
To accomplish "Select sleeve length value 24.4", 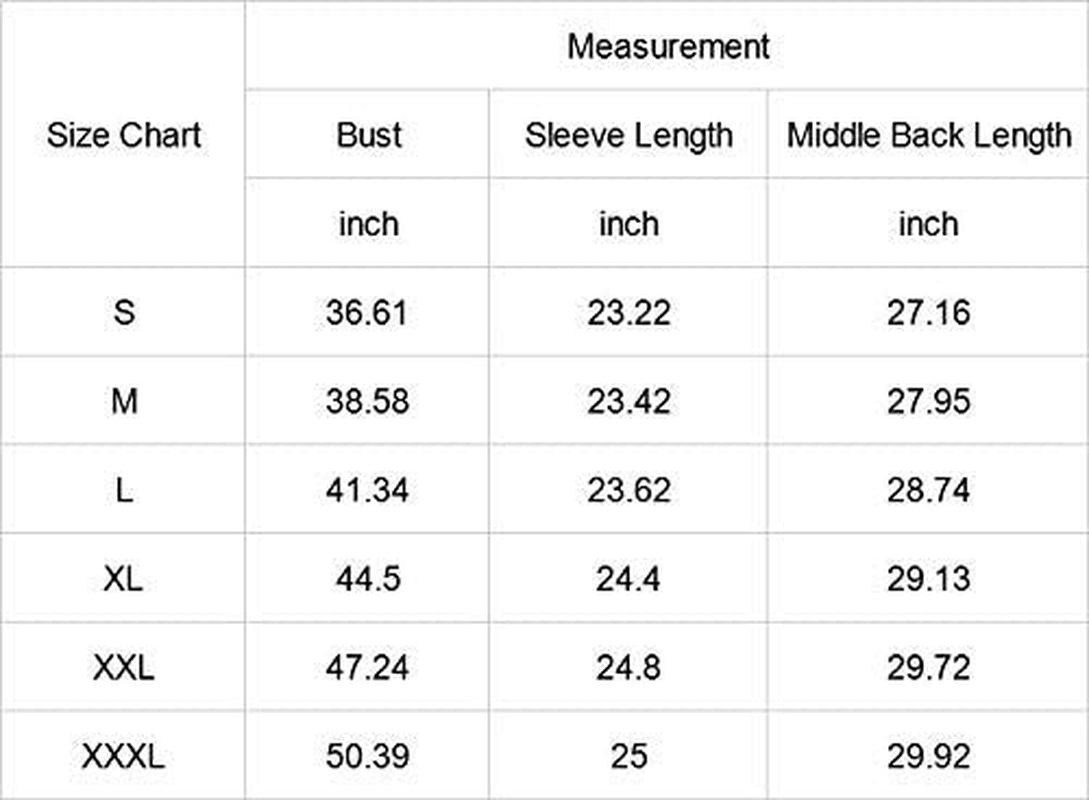I will click(628, 579).
